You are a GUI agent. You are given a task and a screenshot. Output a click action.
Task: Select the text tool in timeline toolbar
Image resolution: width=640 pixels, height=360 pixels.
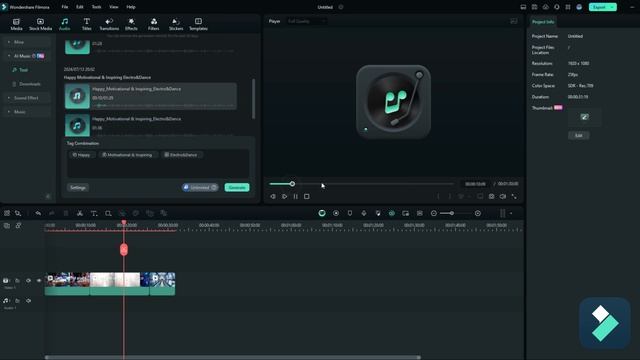pos(94,213)
